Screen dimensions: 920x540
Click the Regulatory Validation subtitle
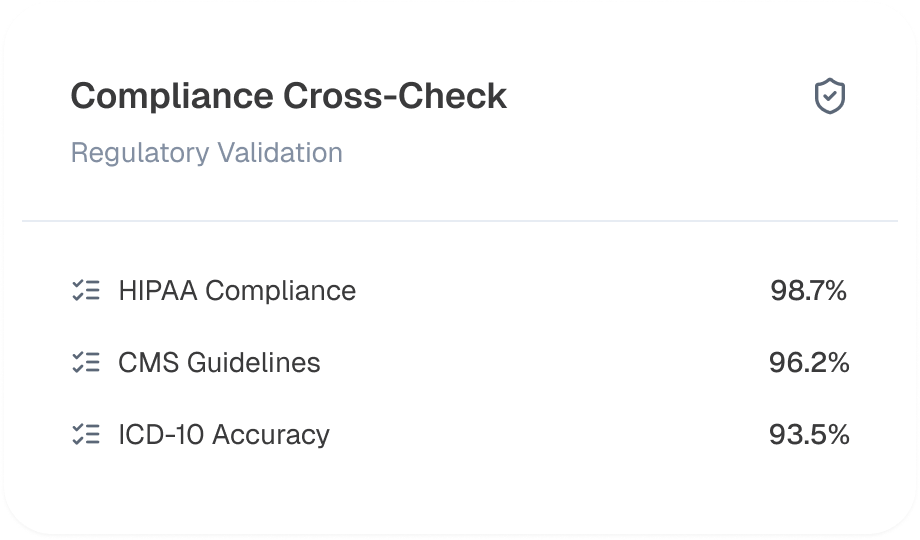pyautogui.click(x=206, y=153)
